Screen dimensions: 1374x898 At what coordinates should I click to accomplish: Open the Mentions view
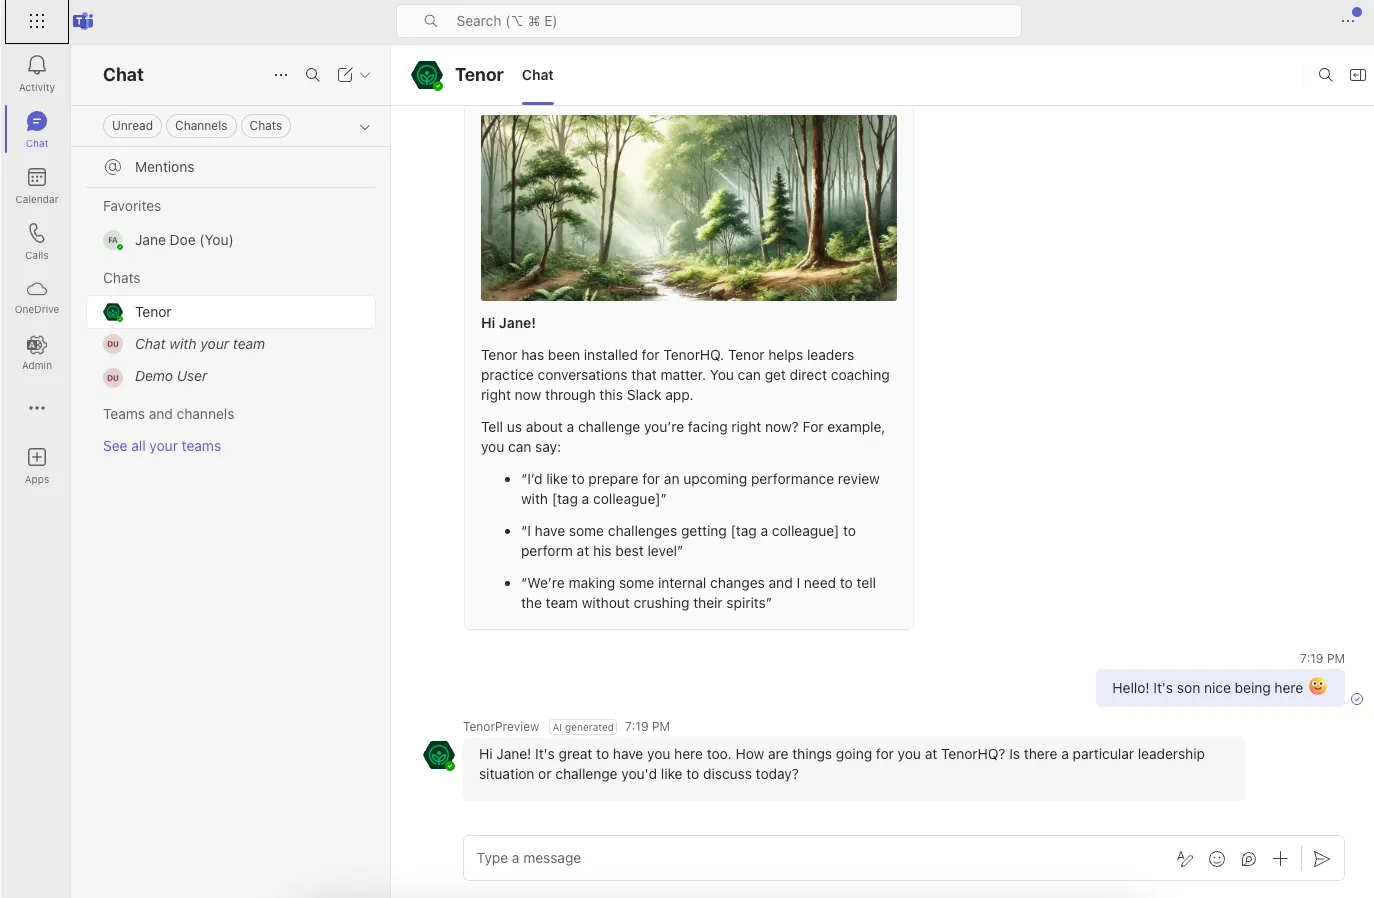click(231, 167)
